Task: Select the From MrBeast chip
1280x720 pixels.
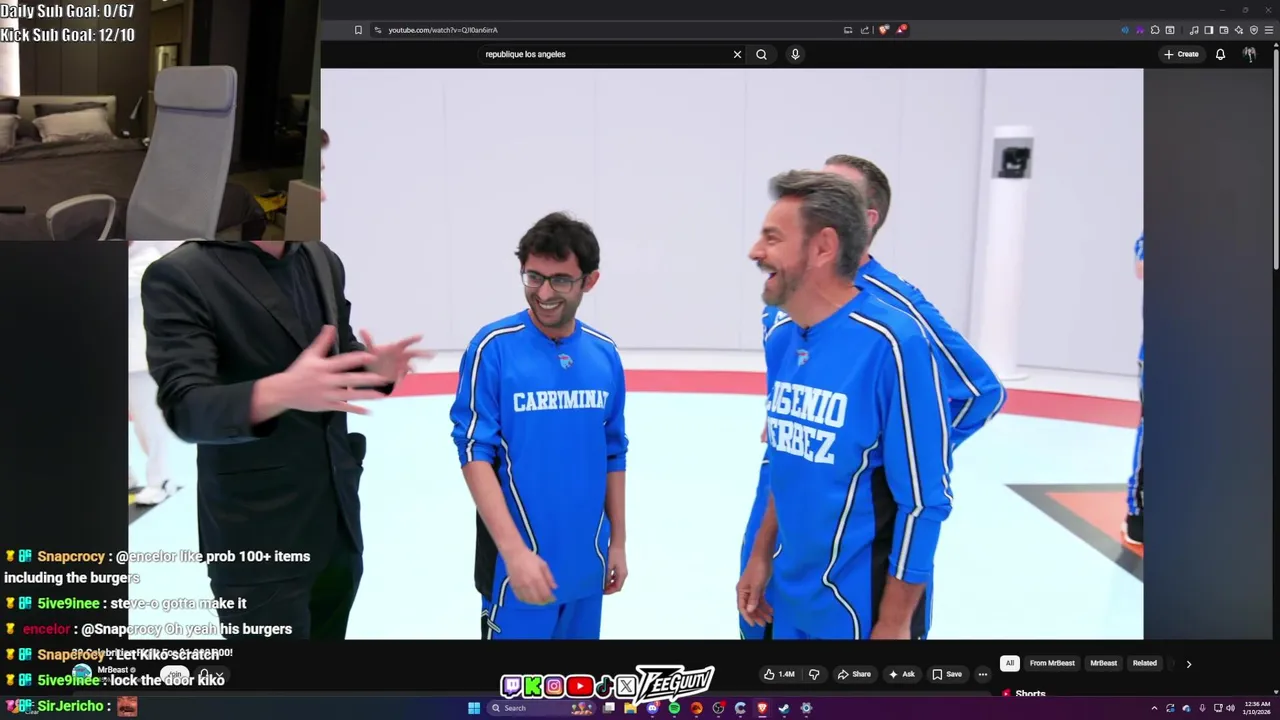Action: click(x=1052, y=663)
